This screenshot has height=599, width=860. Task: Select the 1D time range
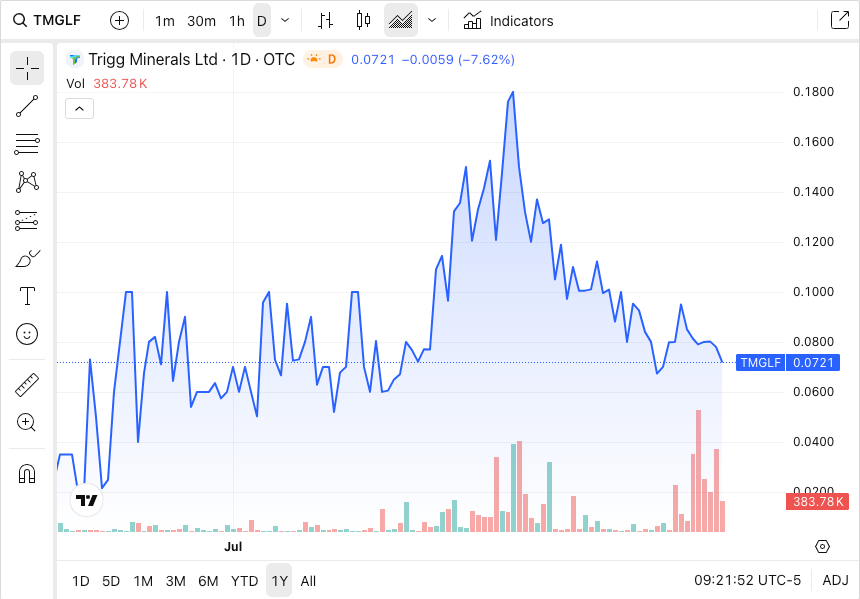coord(81,581)
